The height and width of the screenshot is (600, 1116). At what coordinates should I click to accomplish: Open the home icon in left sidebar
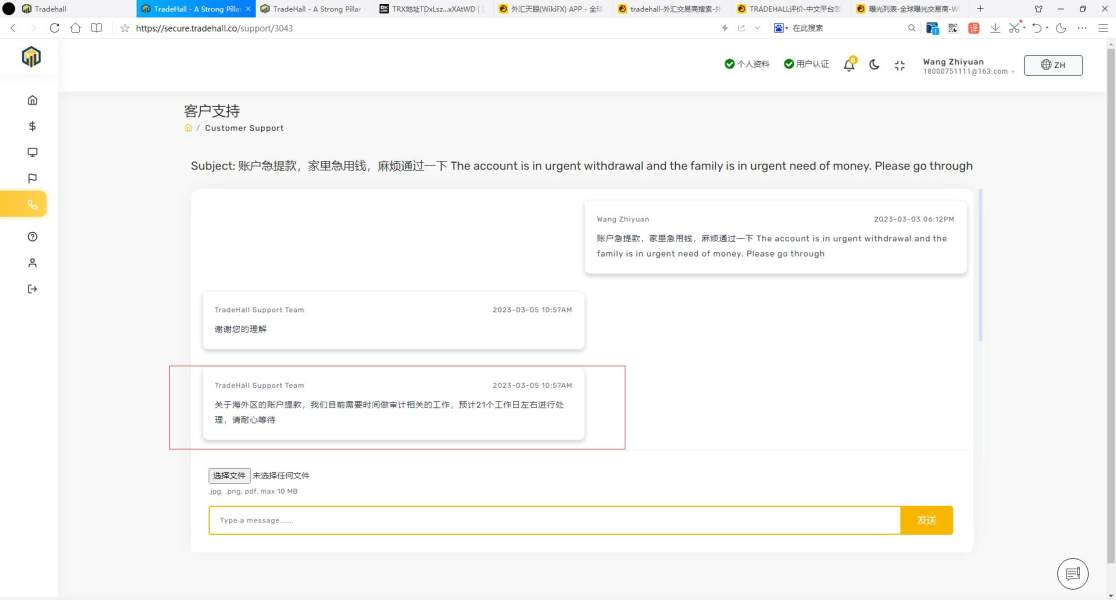pyautogui.click(x=32, y=100)
